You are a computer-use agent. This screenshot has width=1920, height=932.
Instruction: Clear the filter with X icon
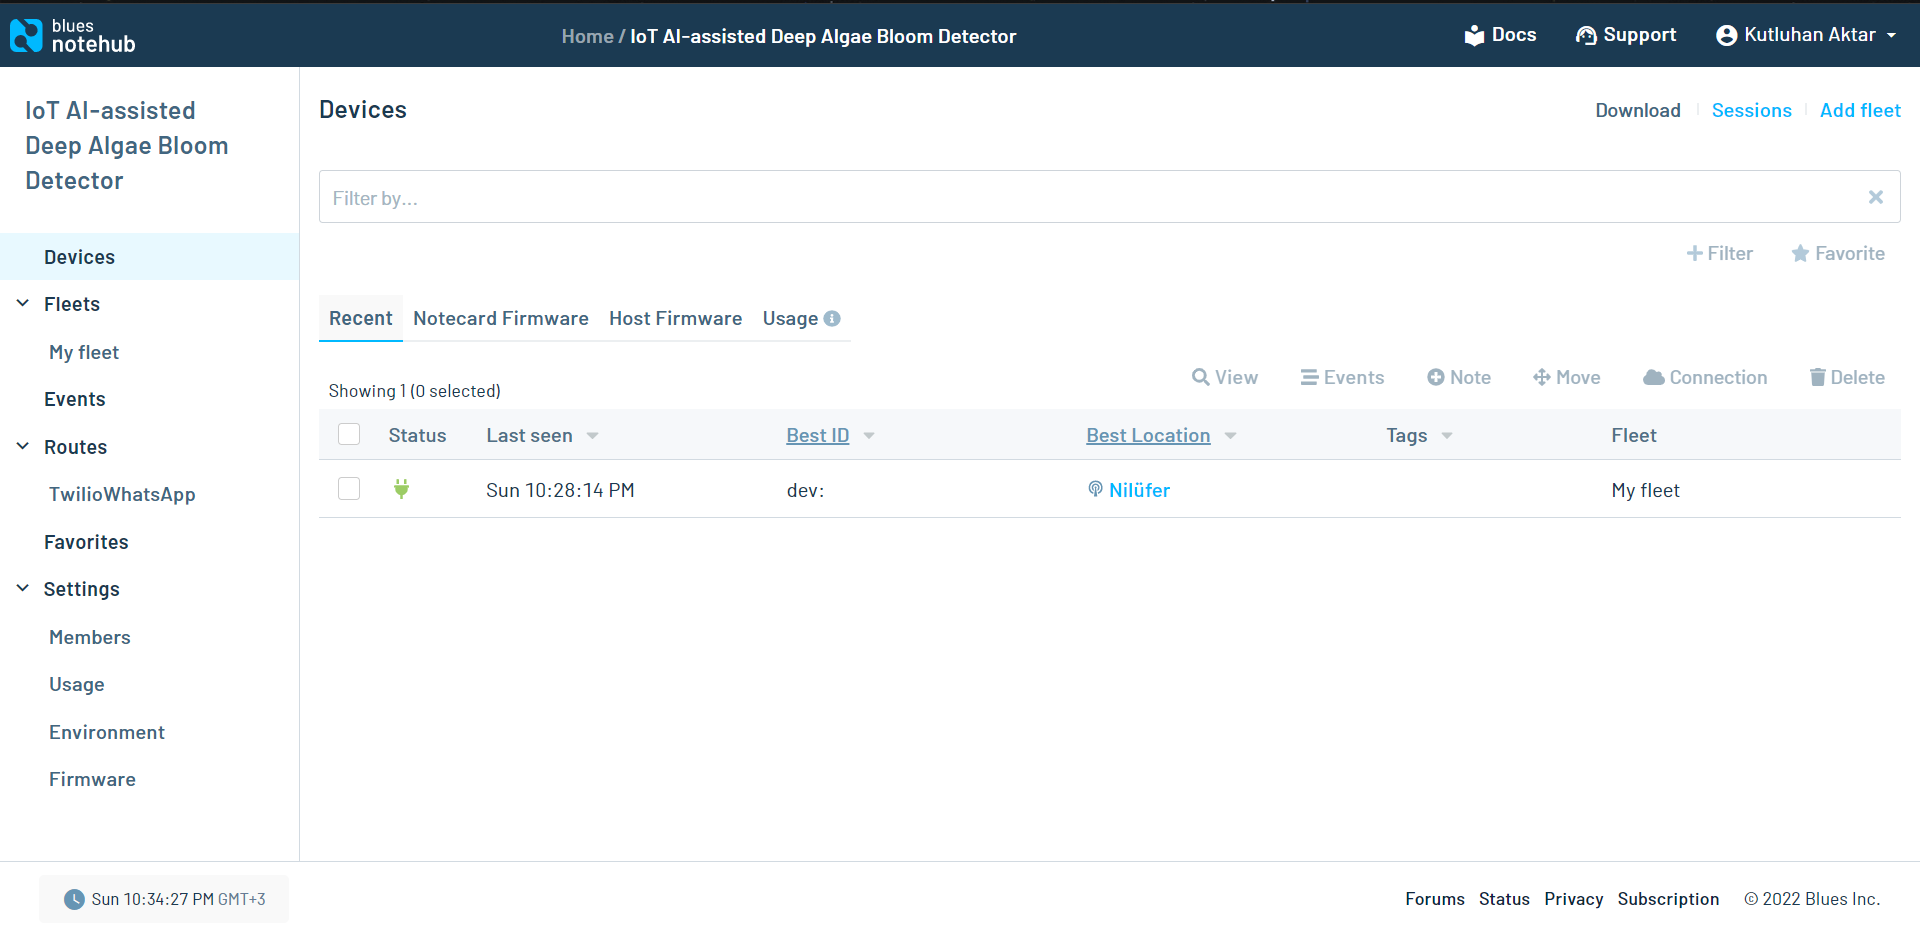[1876, 197]
